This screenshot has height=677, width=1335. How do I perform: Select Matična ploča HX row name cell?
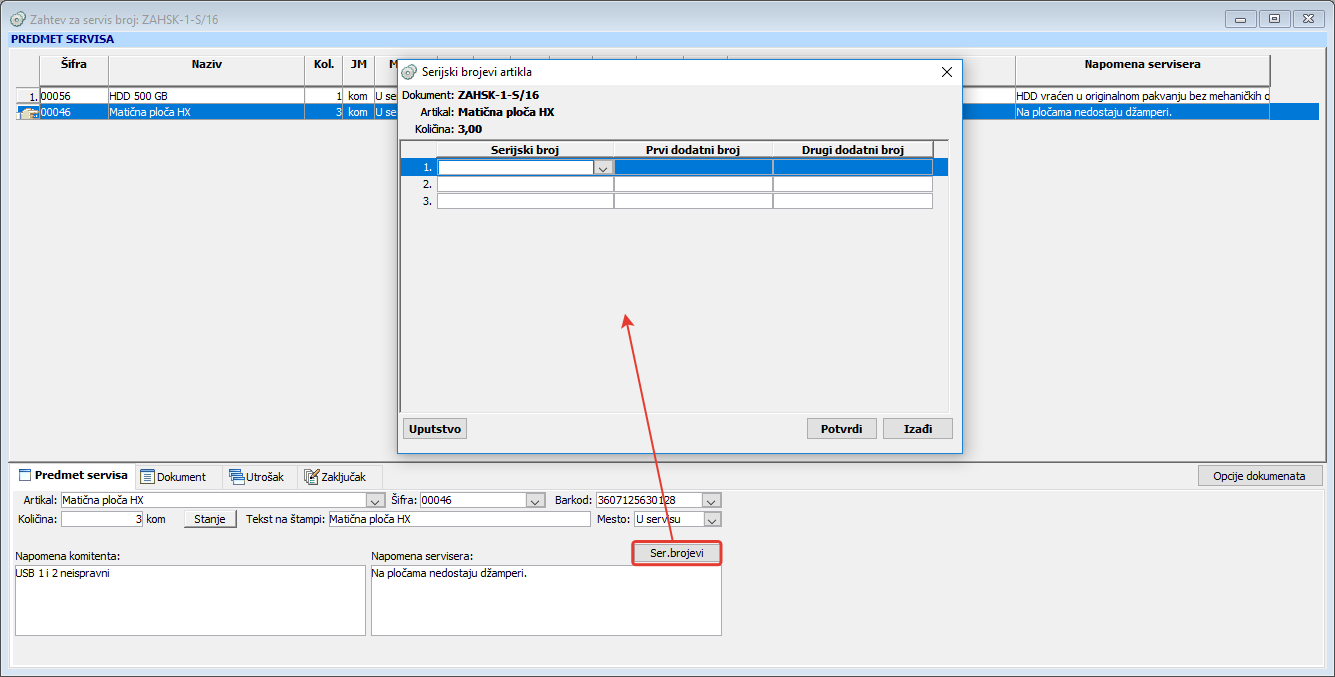[205, 112]
